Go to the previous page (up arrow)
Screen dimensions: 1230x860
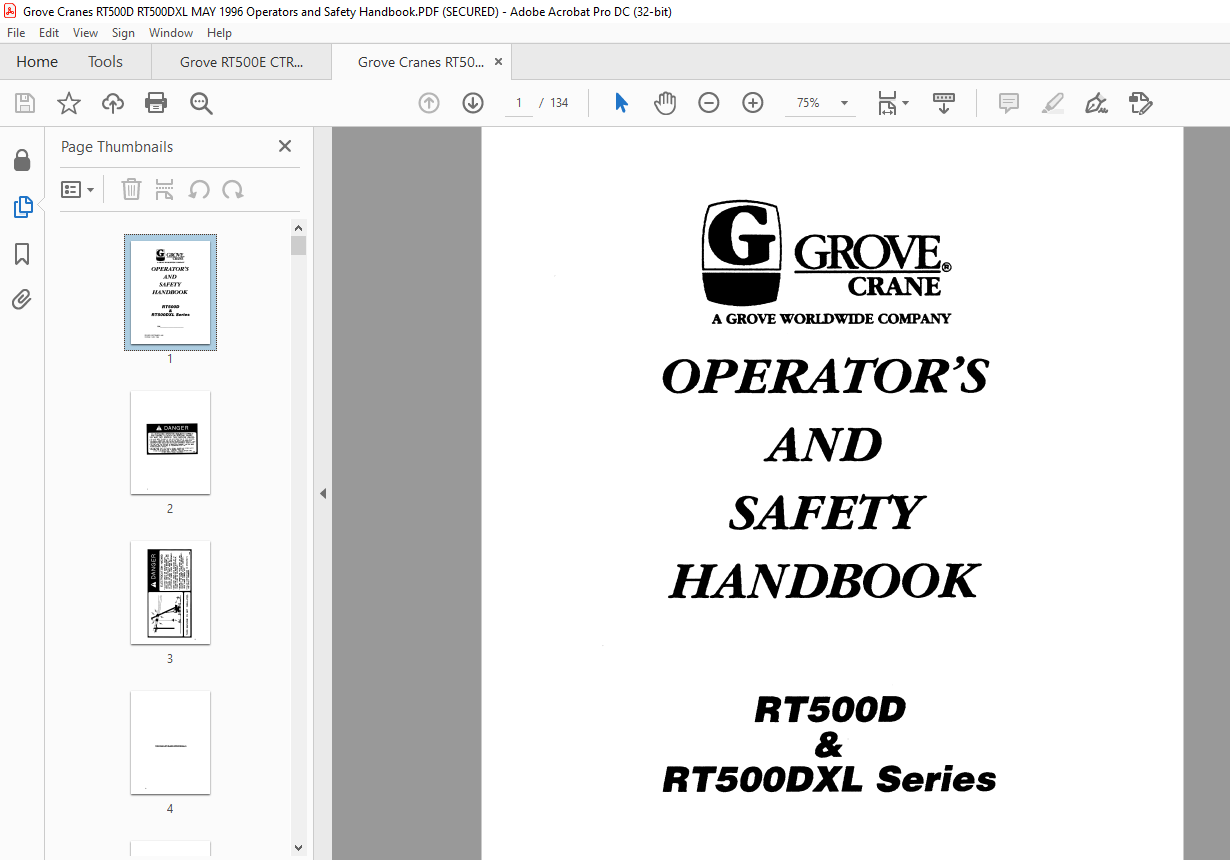point(429,103)
